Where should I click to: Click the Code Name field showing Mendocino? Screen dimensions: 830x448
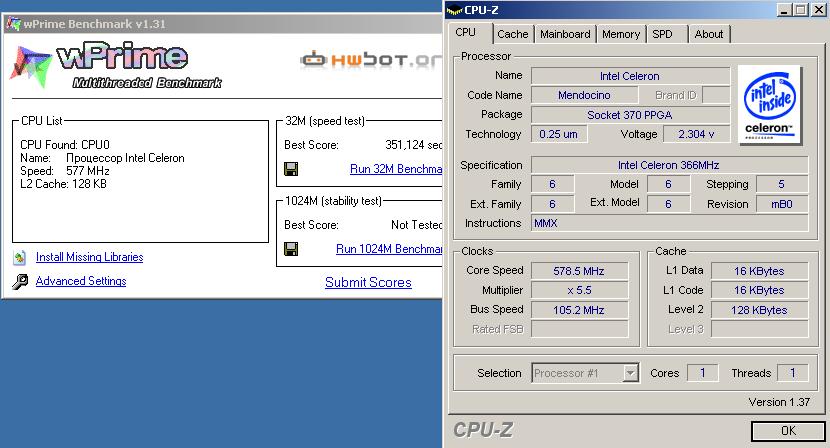coord(584,95)
